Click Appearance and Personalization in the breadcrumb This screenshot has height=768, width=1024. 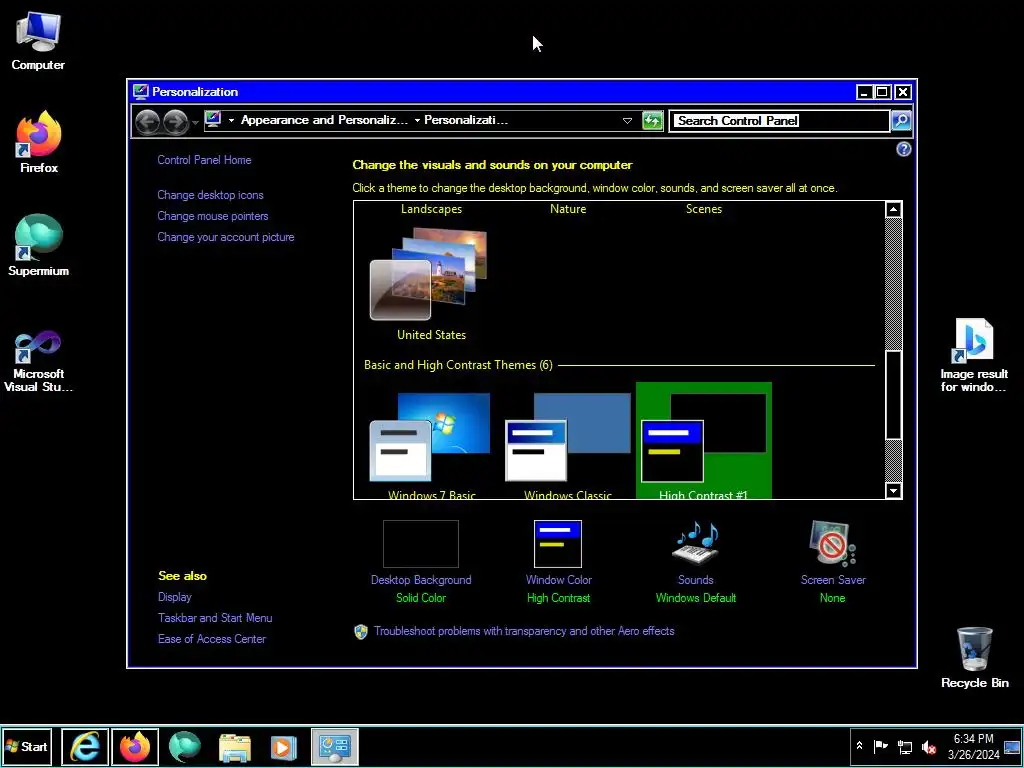pos(324,120)
